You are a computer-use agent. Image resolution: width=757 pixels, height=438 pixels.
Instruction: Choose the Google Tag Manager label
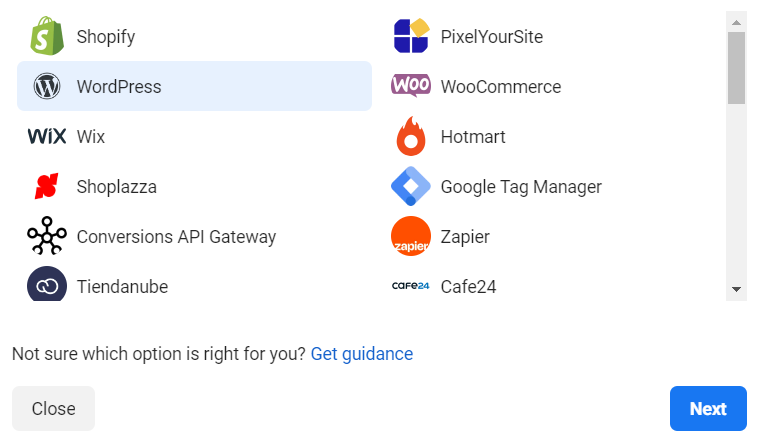(521, 187)
